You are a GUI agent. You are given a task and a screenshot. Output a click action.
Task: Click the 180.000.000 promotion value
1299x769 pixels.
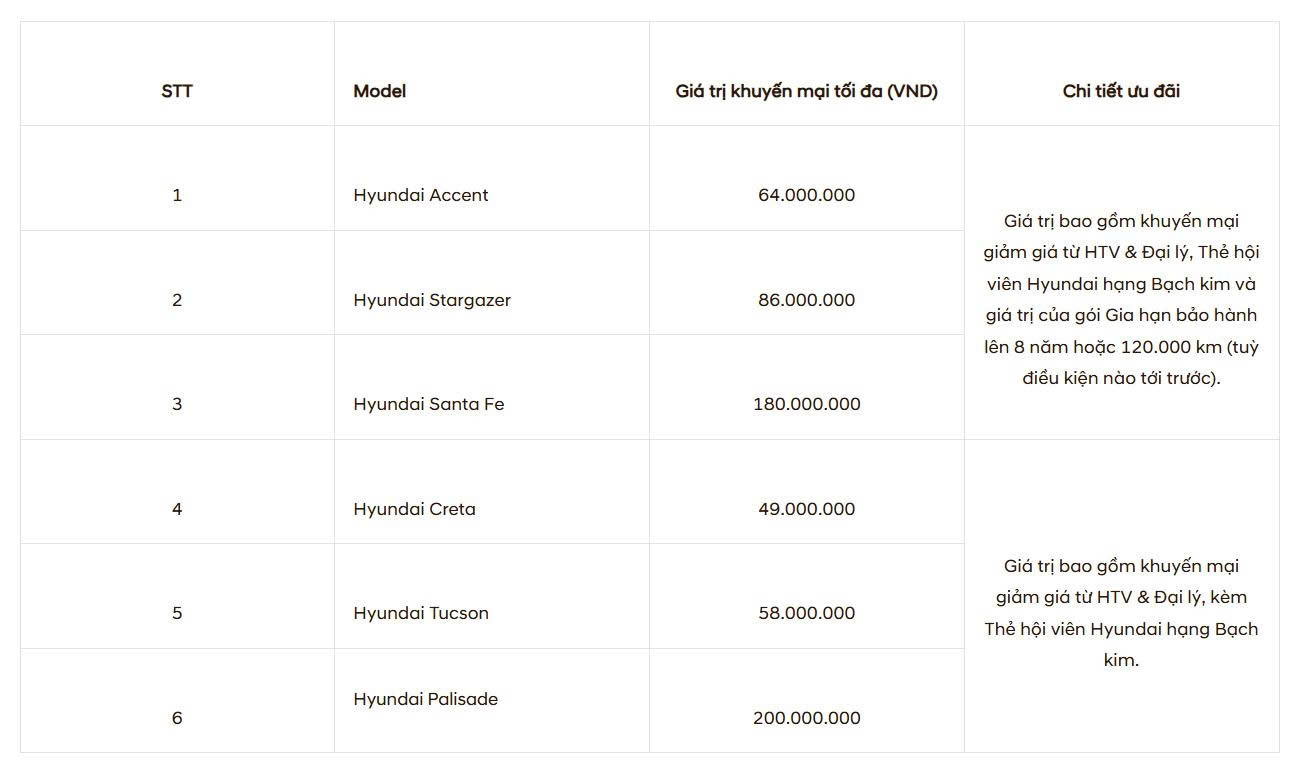click(806, 404)
